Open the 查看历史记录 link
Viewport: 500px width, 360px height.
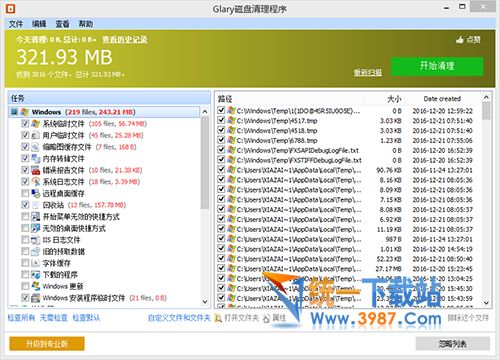point(125,40)
